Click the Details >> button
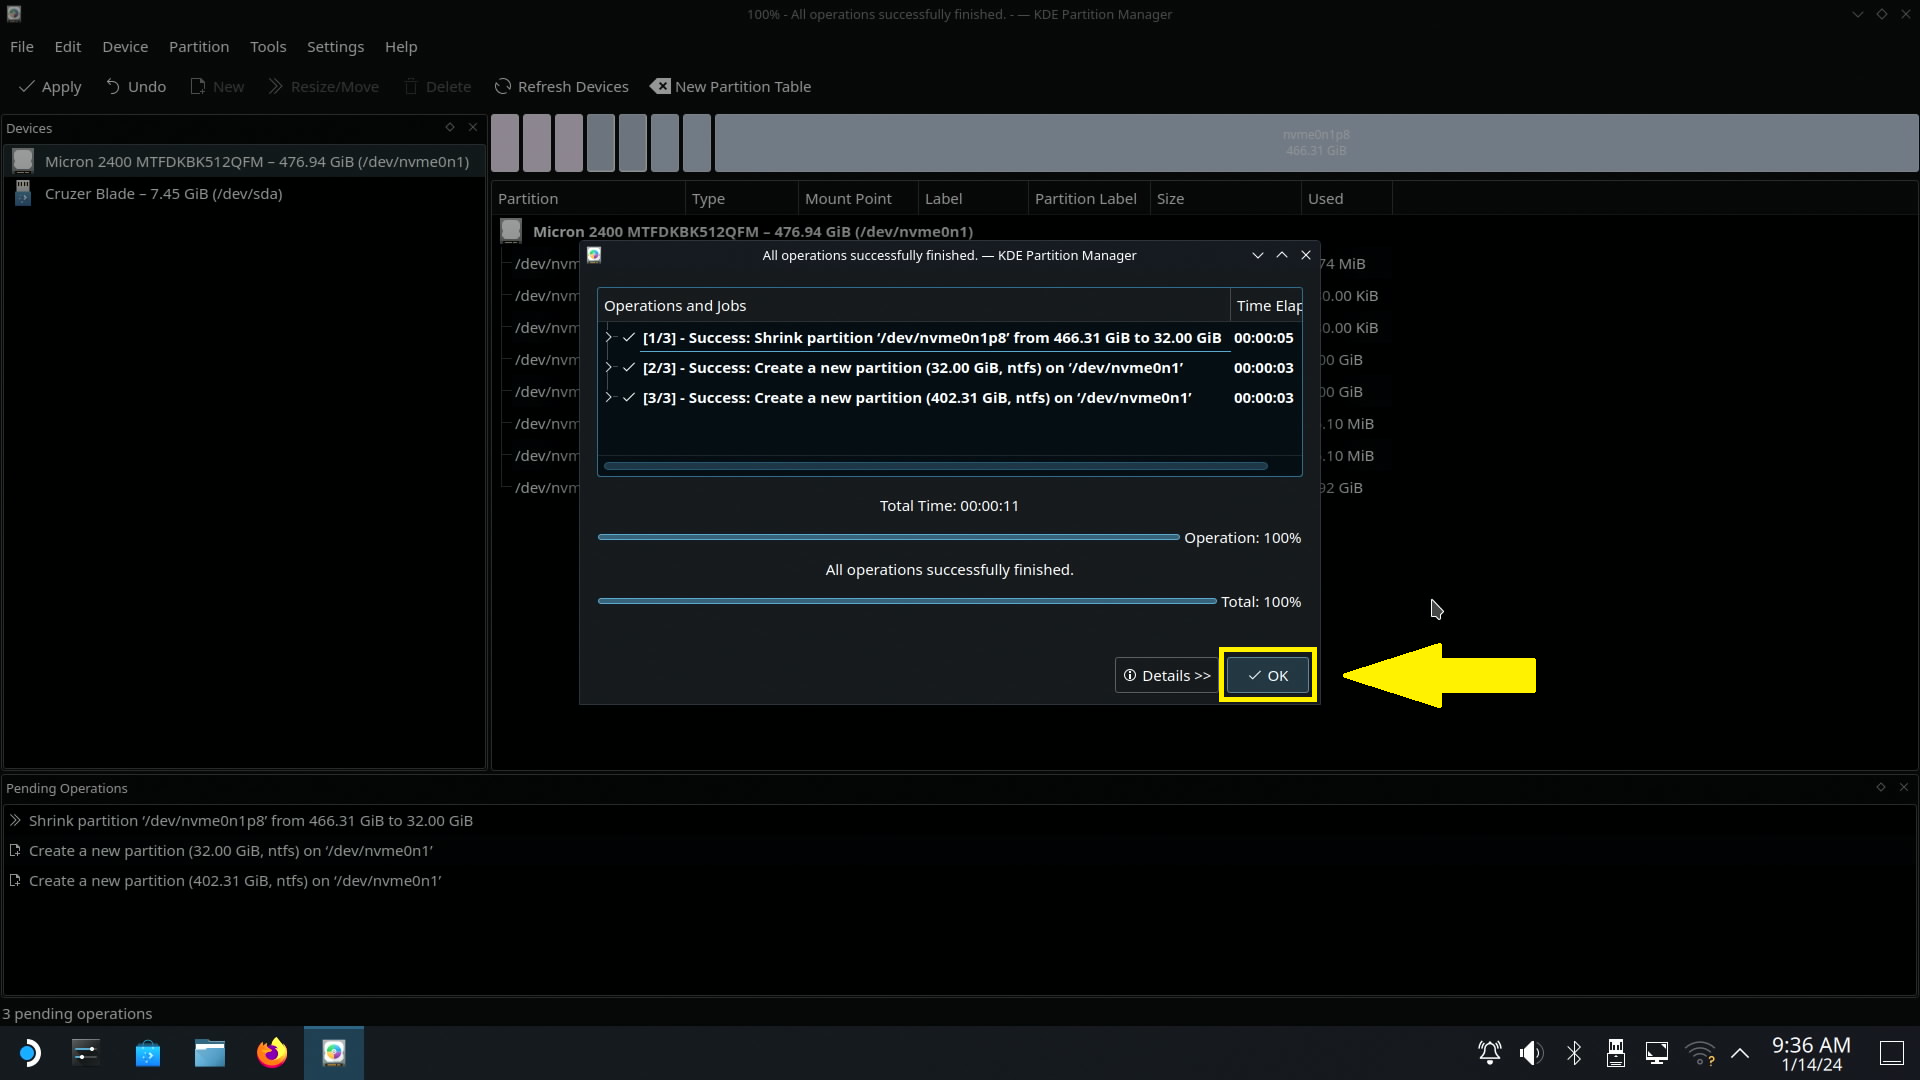Image resolution: width=1920 pixels, height=1080 pixels. coord(1166,676)
